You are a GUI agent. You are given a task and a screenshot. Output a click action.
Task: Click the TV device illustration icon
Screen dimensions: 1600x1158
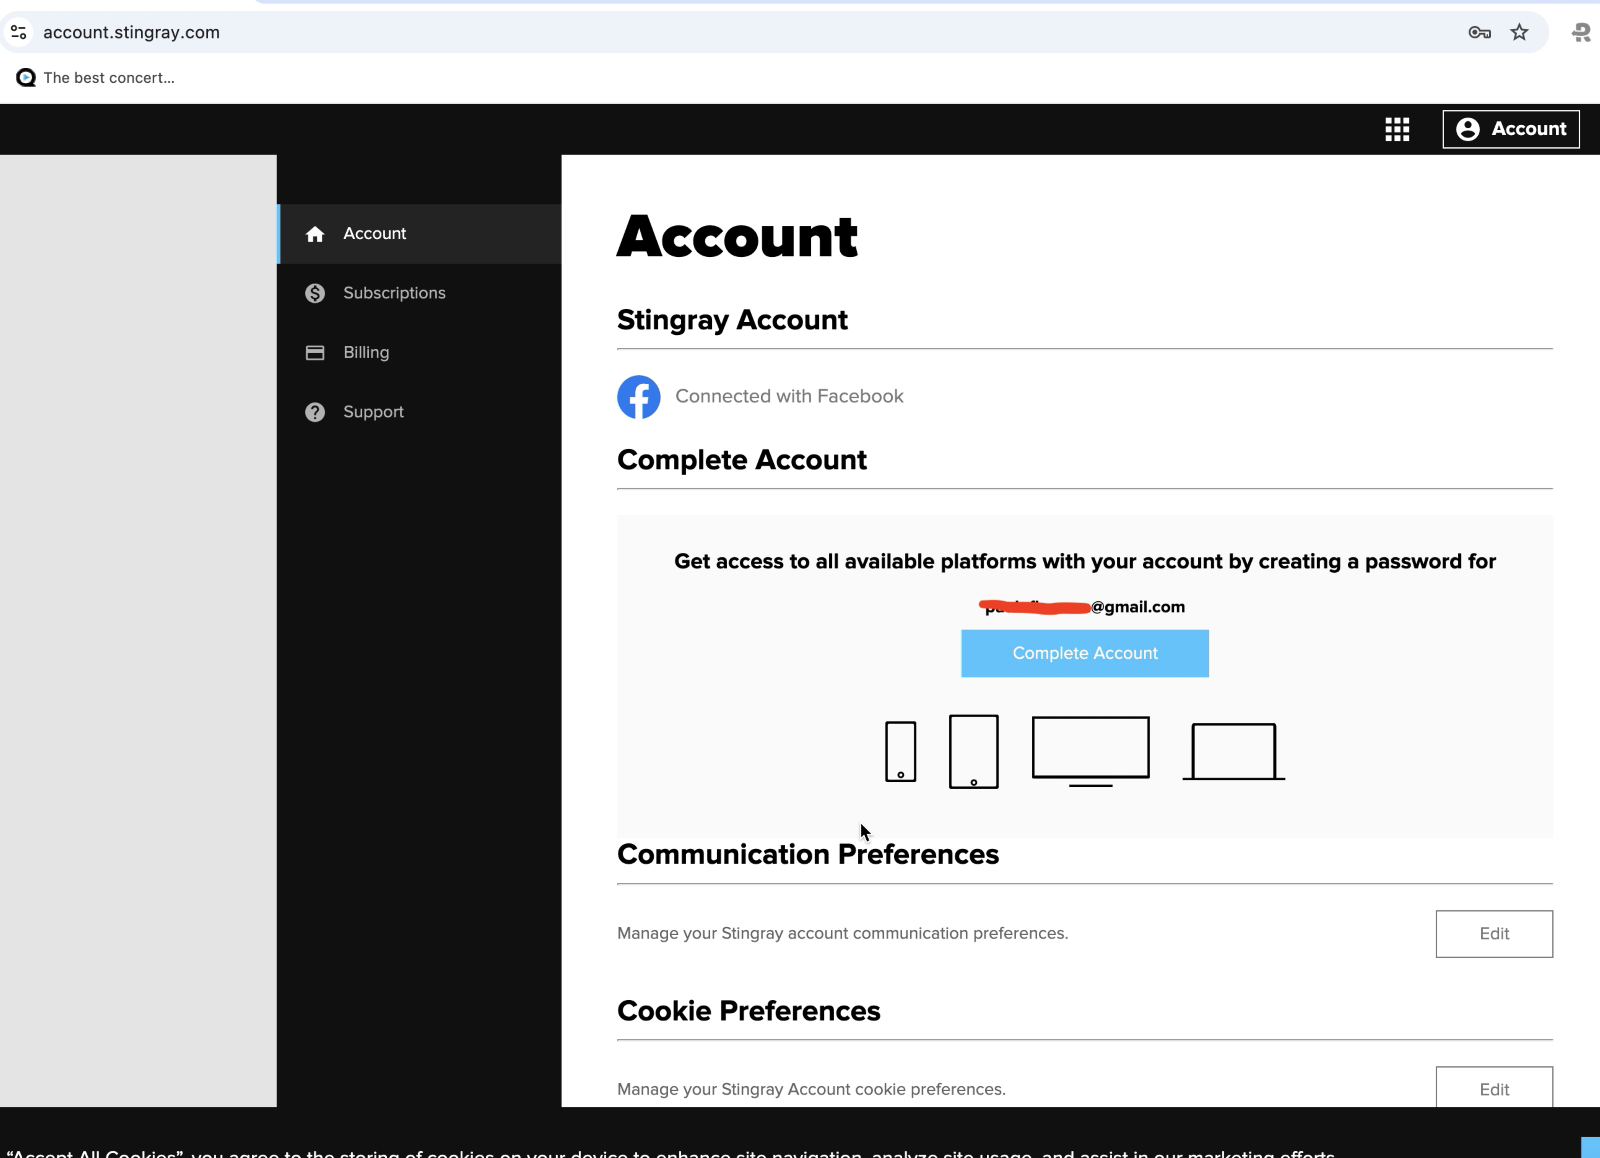coord(1089,749)
